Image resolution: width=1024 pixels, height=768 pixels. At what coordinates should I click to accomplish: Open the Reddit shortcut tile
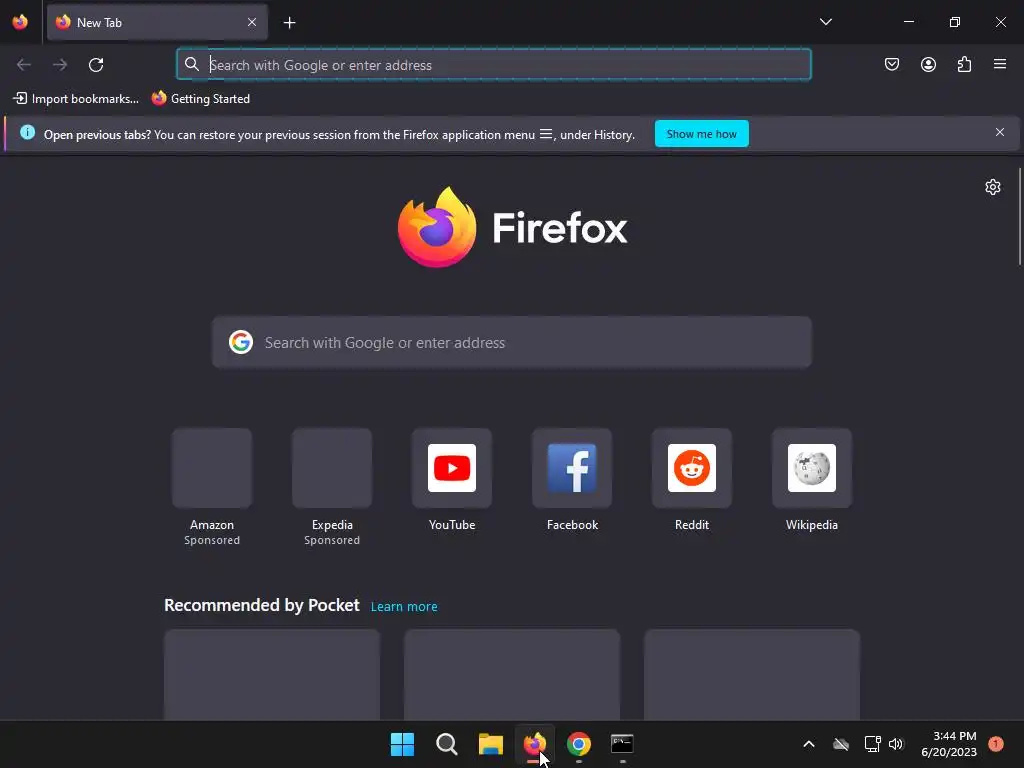coord(692,481)
